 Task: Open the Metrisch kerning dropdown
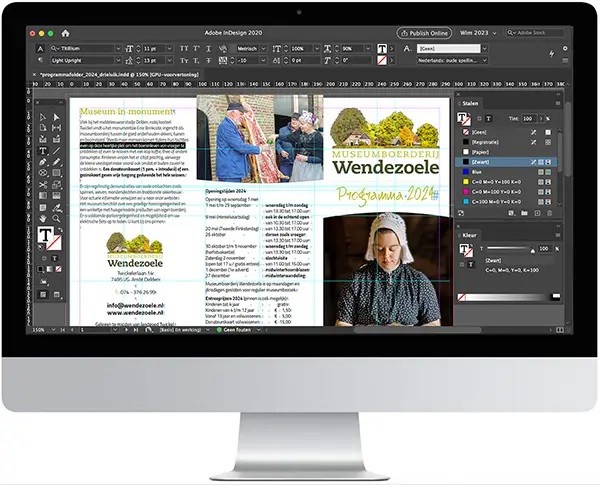(x=263, y=49)
